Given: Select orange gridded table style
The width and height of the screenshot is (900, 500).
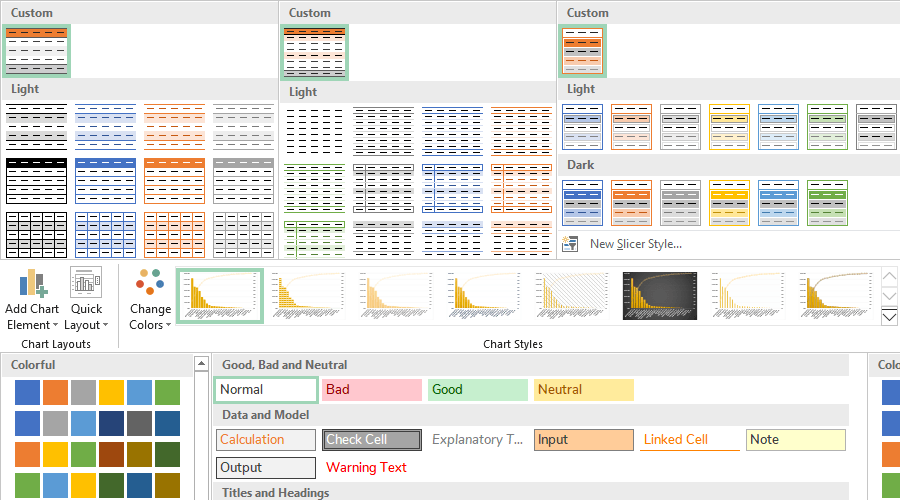Looking at the screenshot, I should [174, 235].
